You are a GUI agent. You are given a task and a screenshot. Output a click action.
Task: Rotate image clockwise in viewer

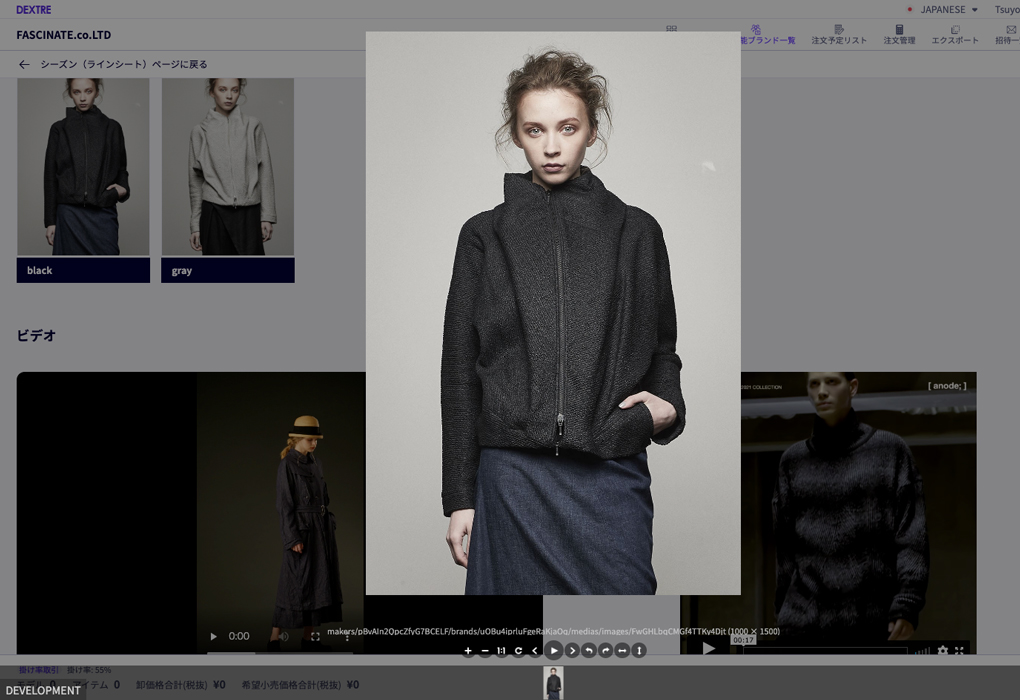tap(606, 651)
